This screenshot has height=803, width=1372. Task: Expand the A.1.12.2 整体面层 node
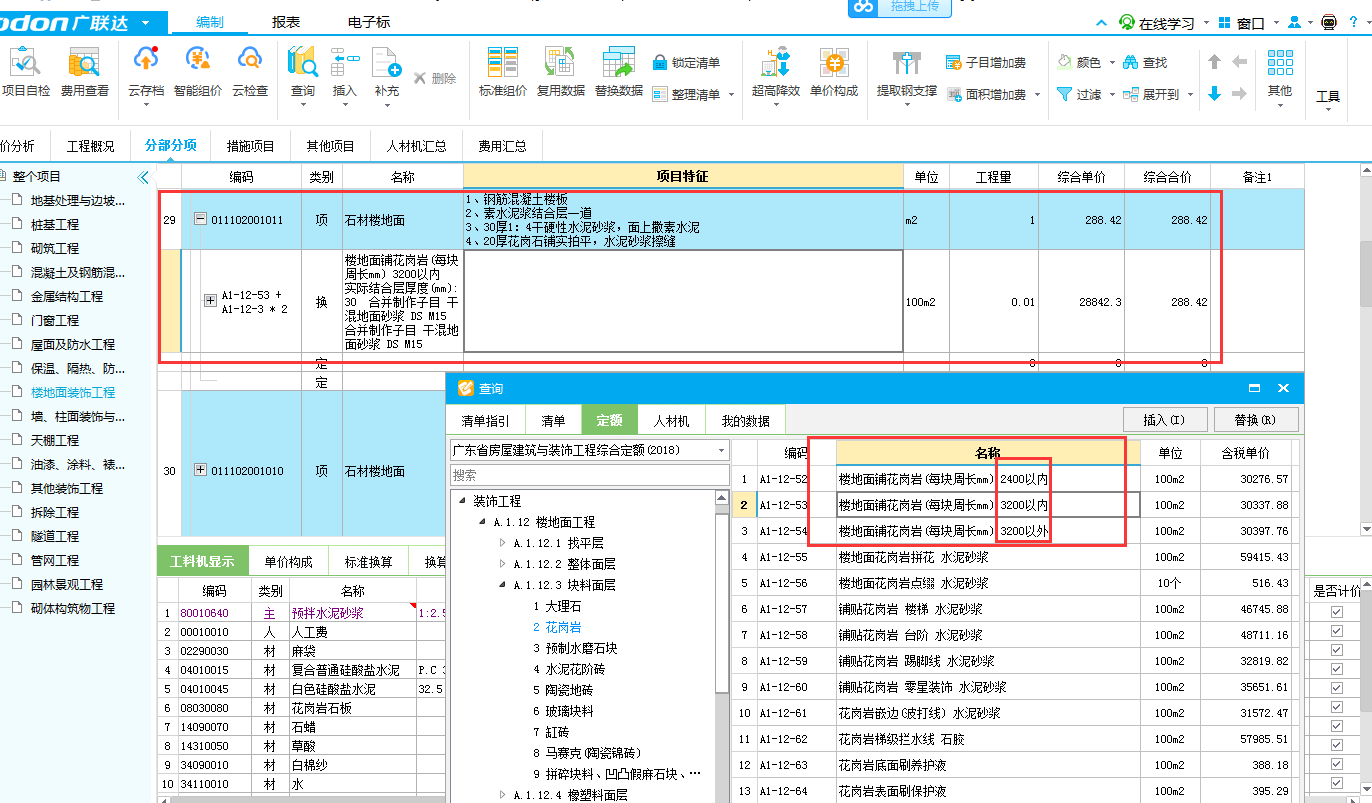[x=503, y=564]
